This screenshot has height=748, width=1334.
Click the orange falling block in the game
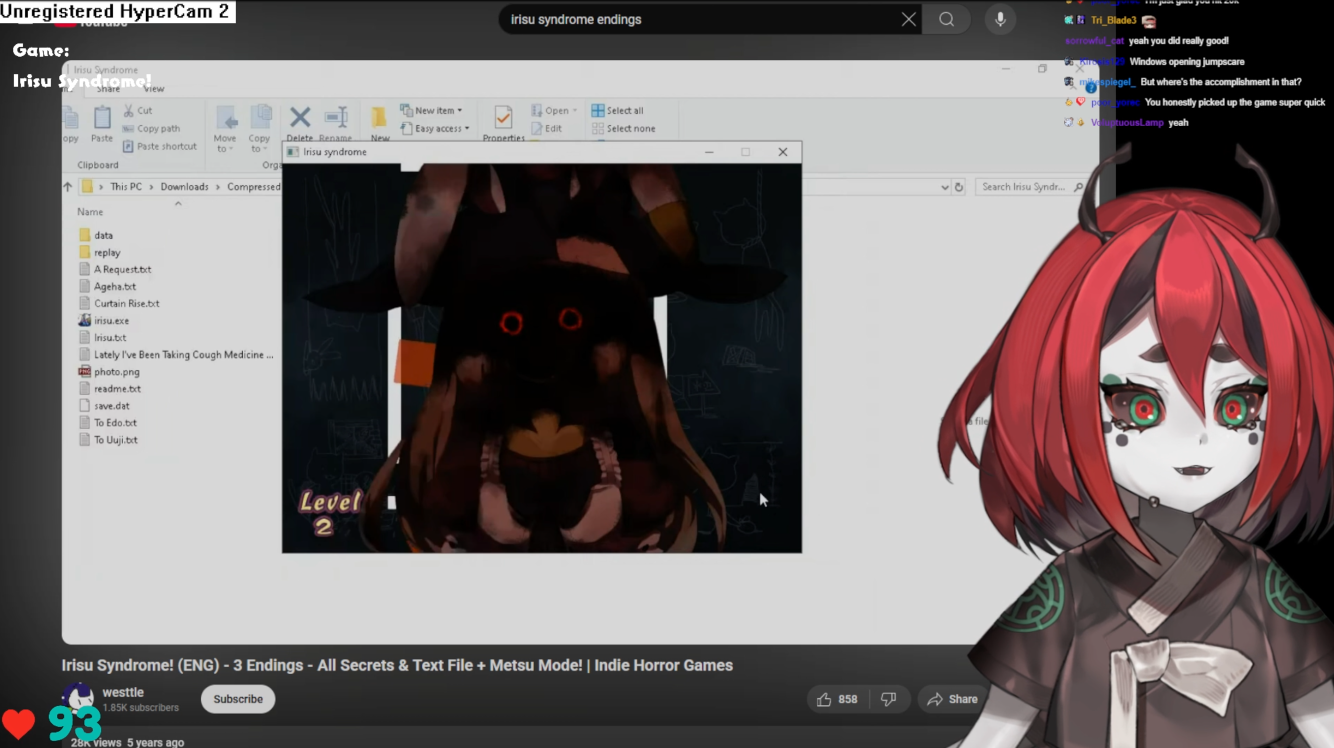413,362
